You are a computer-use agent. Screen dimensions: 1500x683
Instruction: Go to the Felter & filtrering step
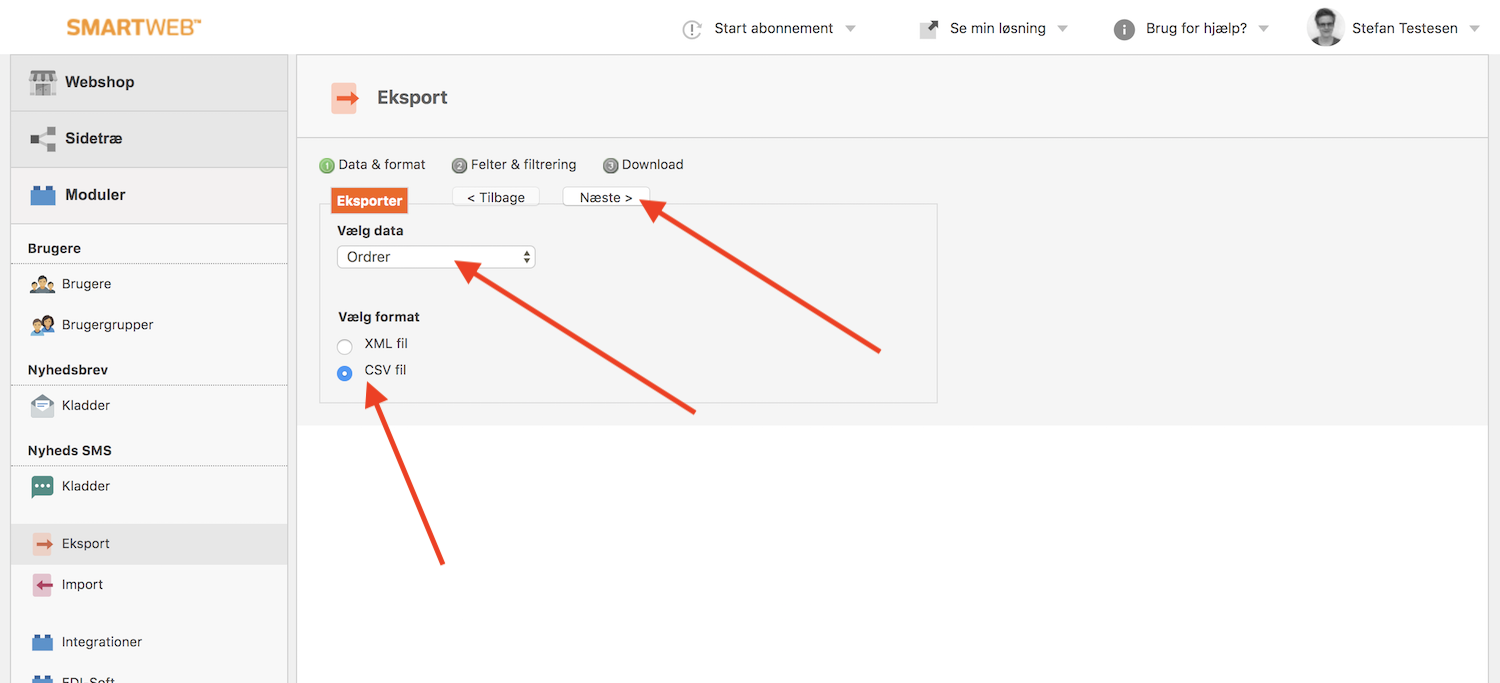click(523, 165)
